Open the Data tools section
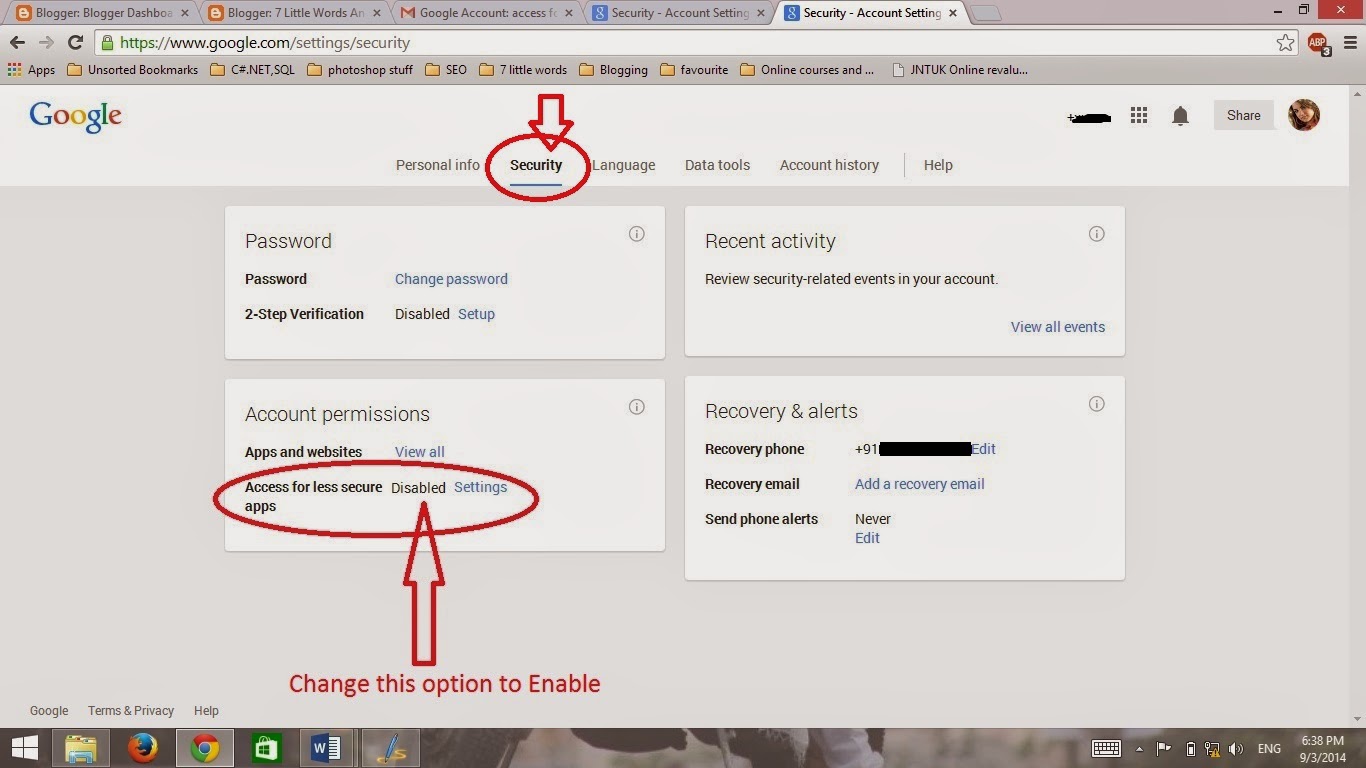1366x768 pixels. [x=717, y=165]
